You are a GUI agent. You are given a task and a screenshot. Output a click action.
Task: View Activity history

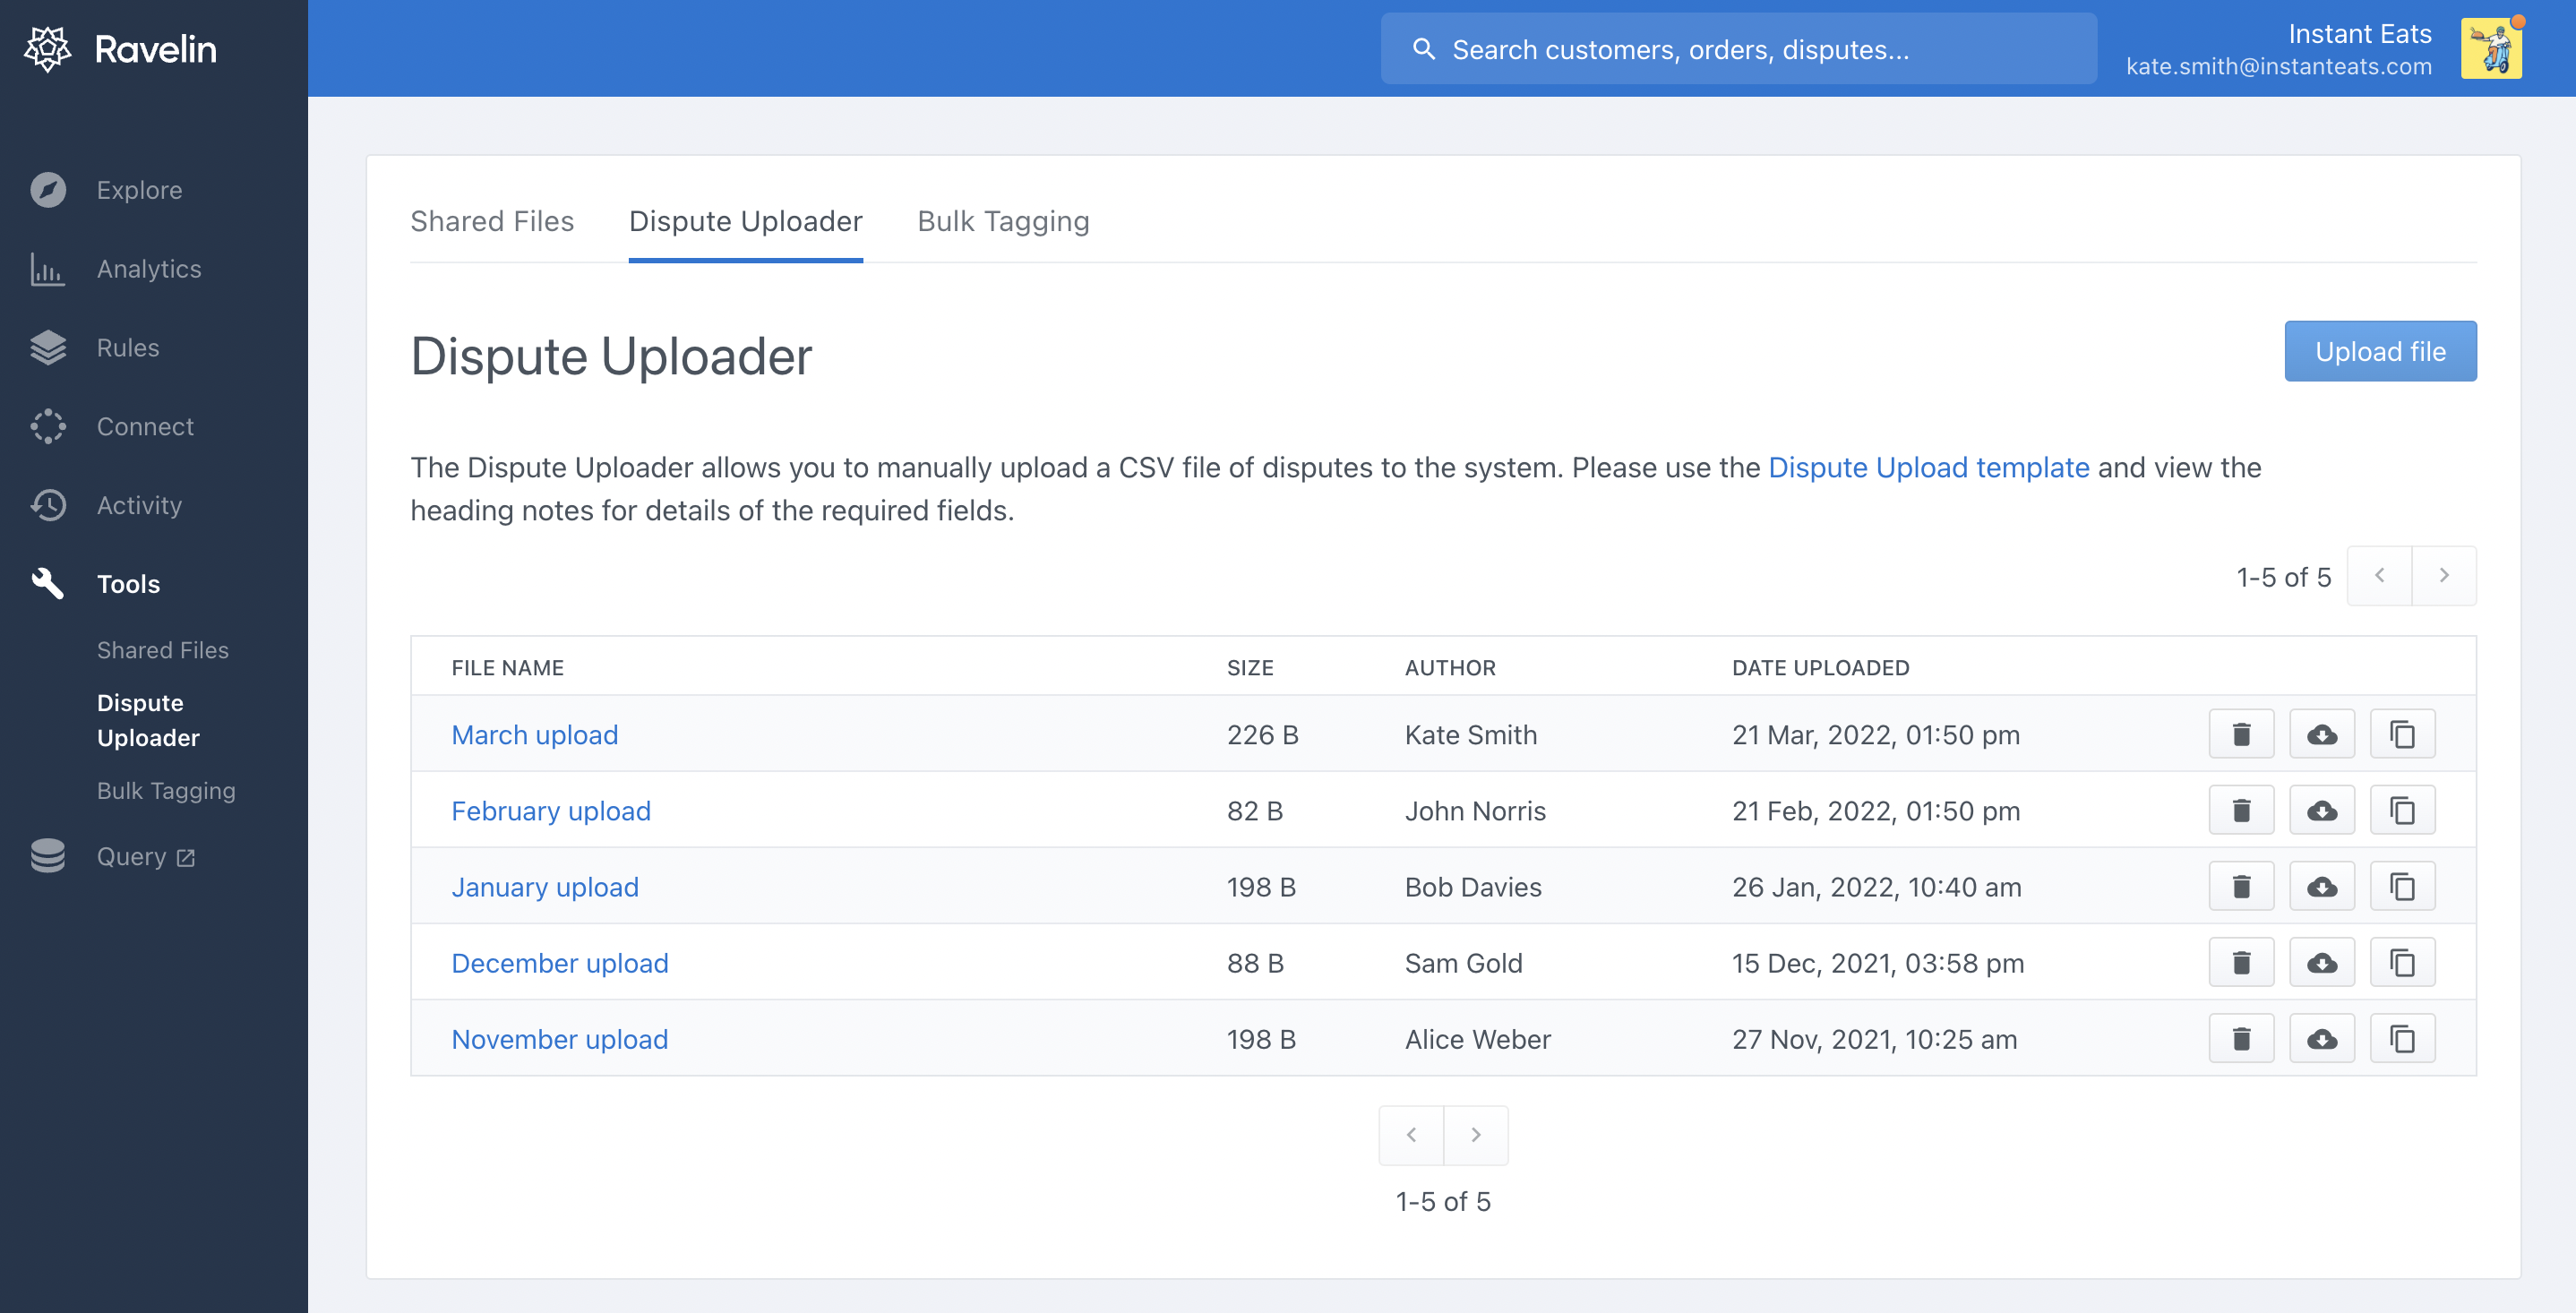pyautogui.click(x=139, y=506)
